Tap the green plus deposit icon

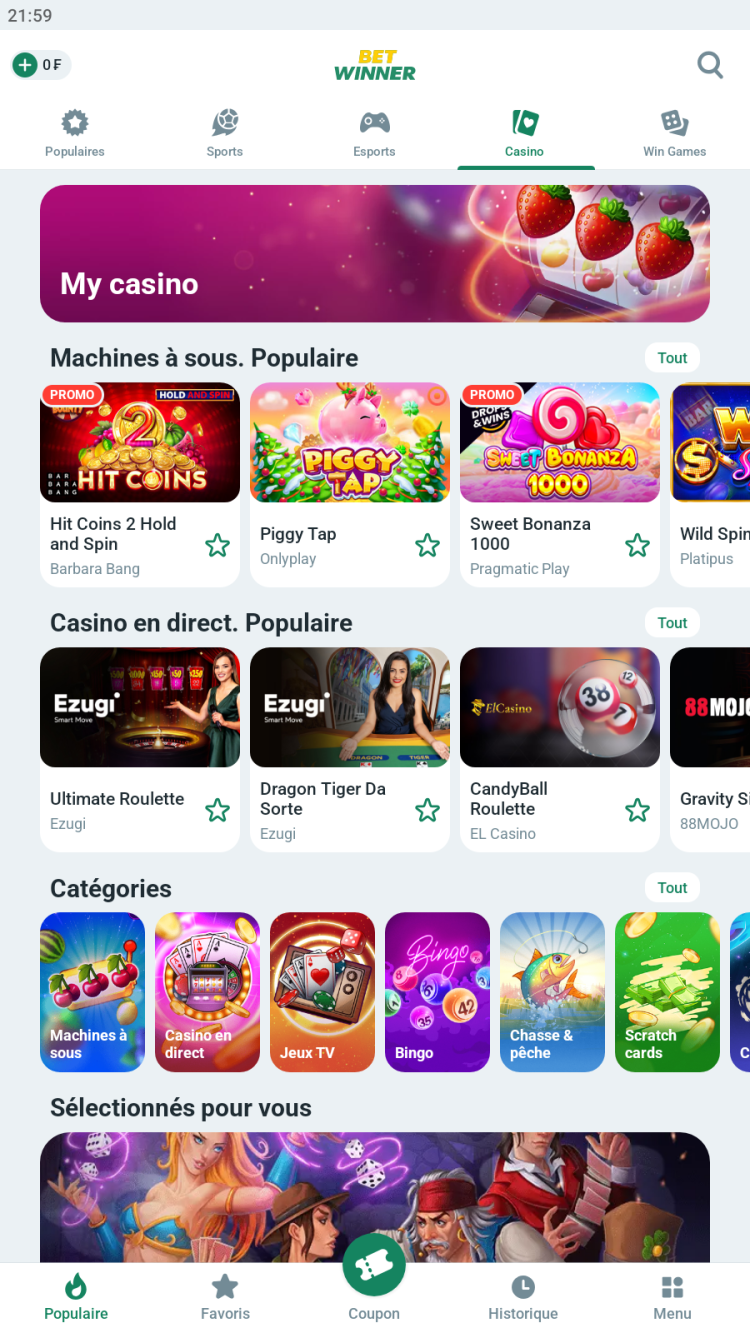pos(25,65)
